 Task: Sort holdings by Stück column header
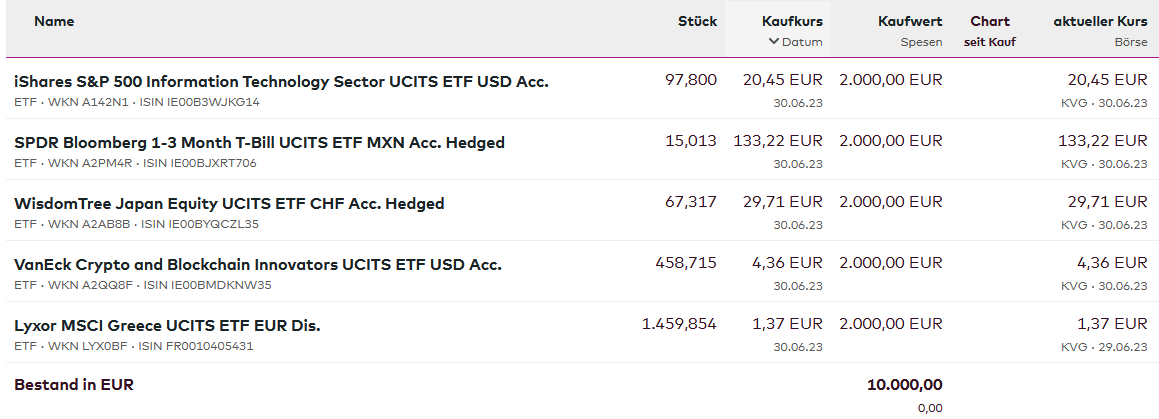697,21
